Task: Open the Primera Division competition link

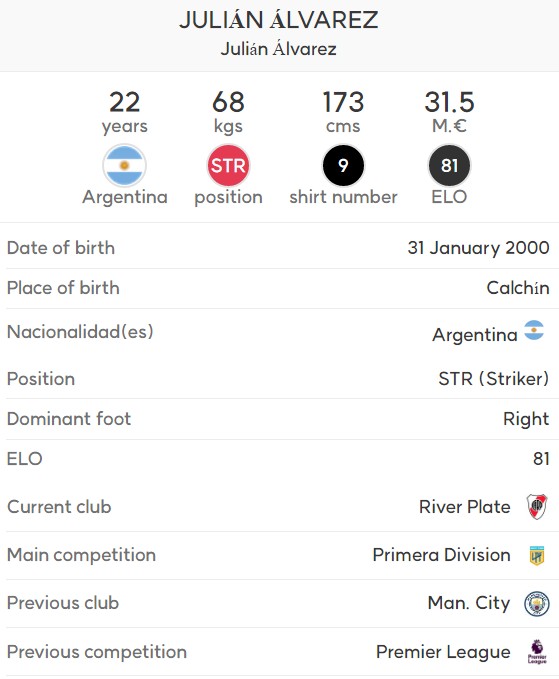Action: click(442, 555)
